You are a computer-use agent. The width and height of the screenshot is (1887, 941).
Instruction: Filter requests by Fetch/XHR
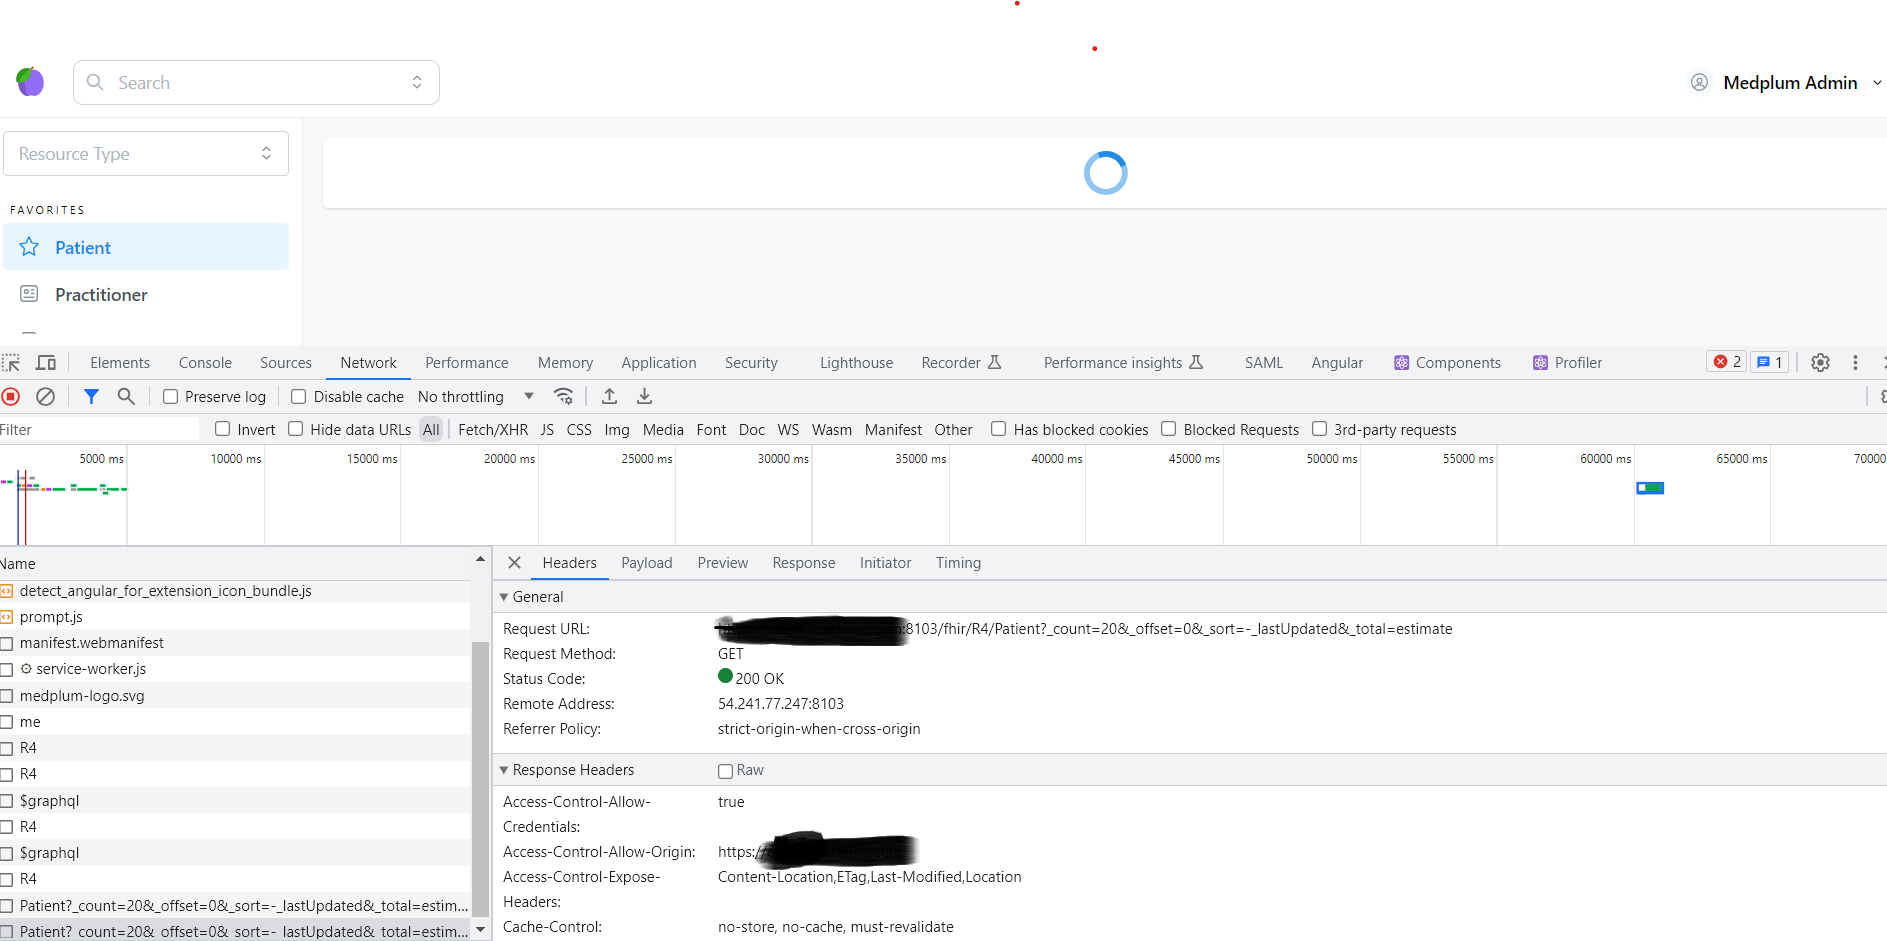click(492, 429)
